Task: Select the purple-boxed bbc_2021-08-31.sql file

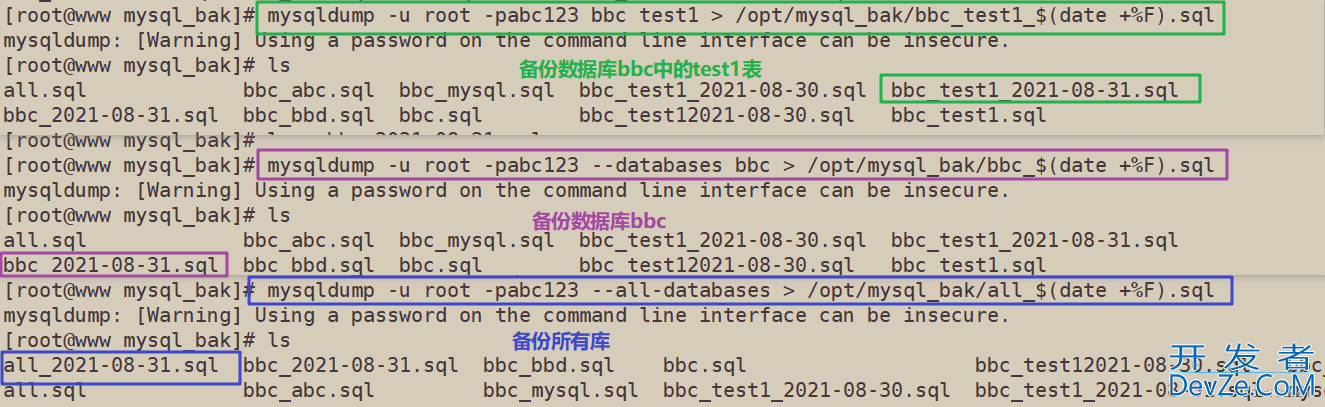Action: [114, 265]
